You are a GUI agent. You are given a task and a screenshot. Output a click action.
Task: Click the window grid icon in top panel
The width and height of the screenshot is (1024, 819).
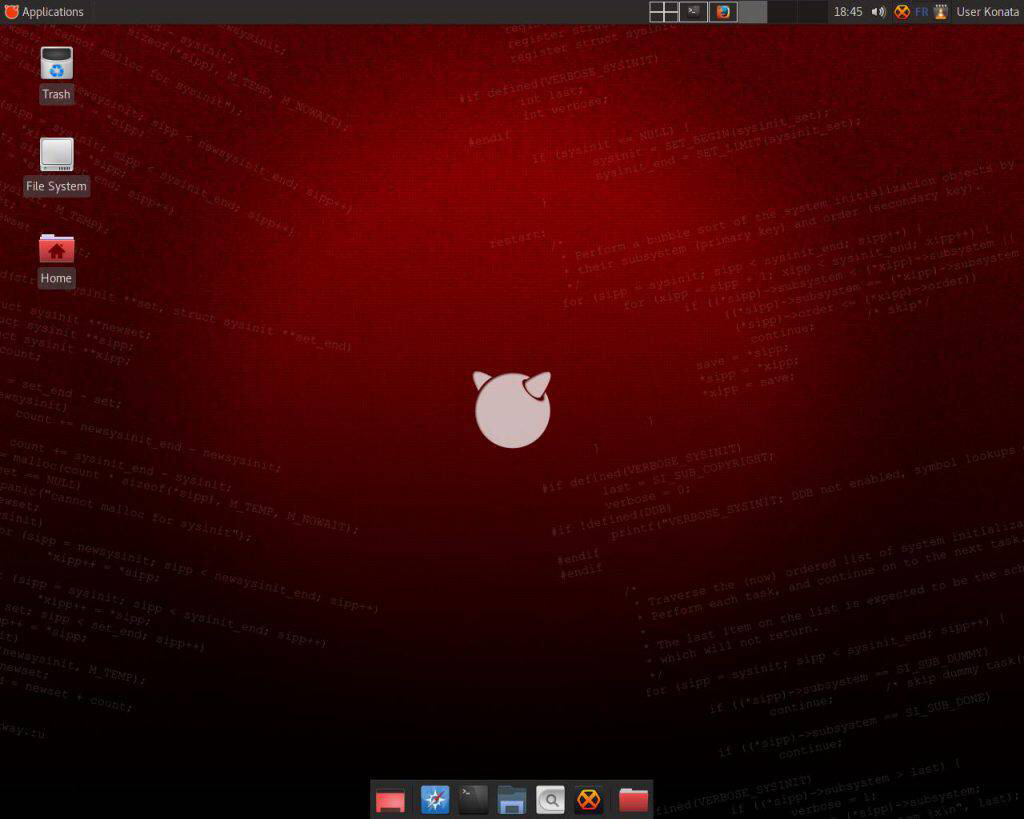point(664,12)
